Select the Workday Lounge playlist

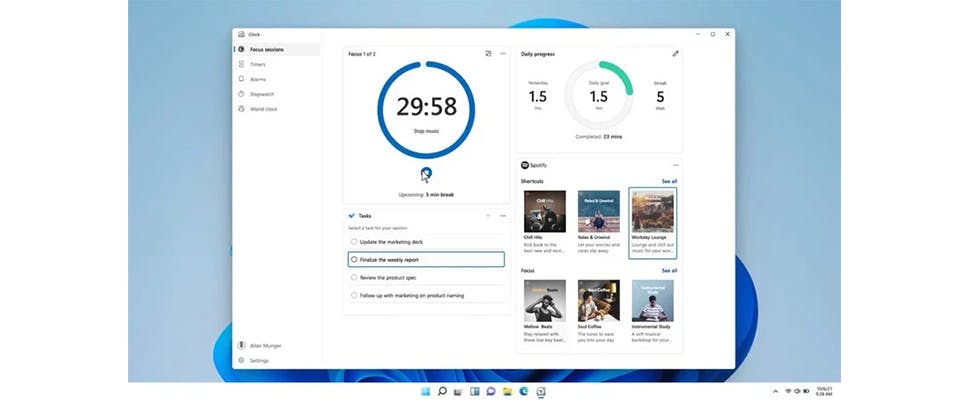click(653, 223)
